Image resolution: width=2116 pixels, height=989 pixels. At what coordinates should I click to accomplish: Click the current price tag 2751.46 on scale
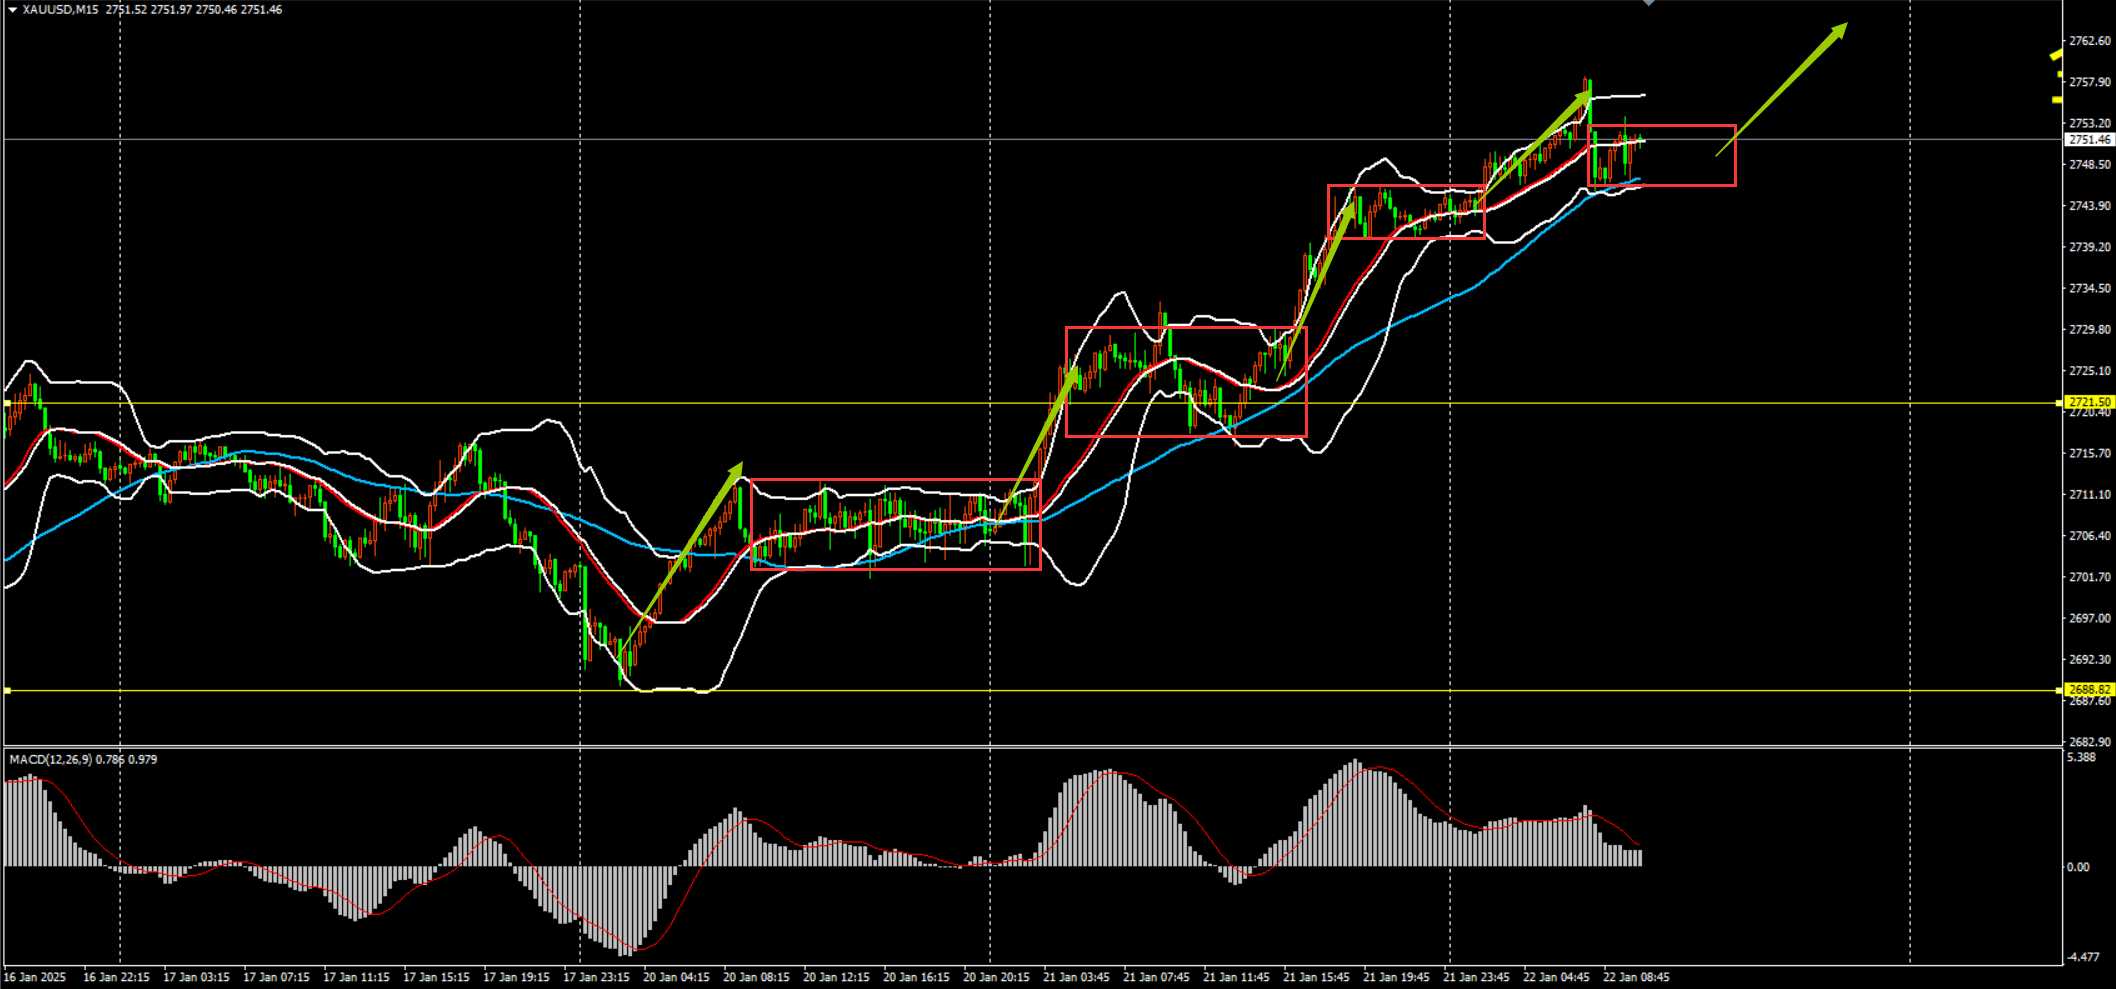coord(2090,140)
